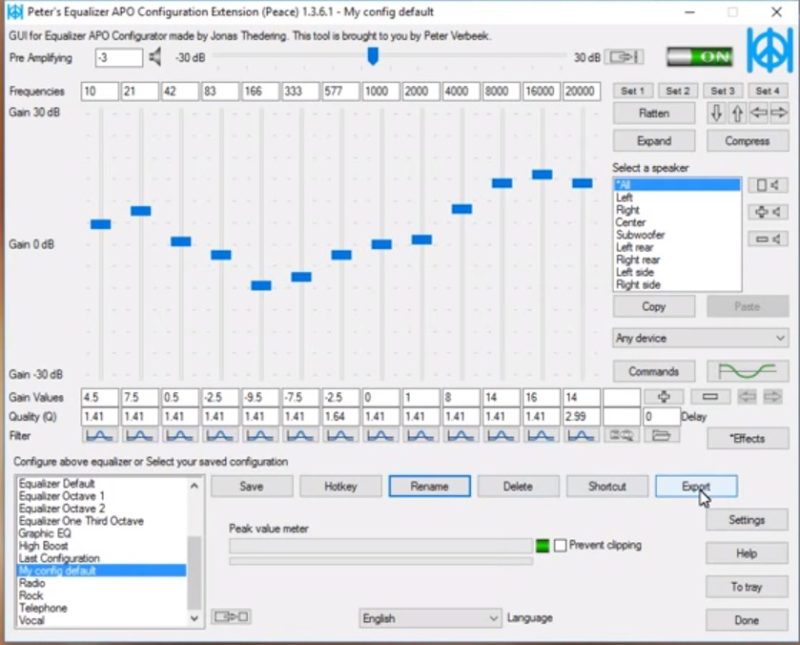Screen dimensions: 800x645
Task: Open the Any device dropdown
Action: pos(700,338)
